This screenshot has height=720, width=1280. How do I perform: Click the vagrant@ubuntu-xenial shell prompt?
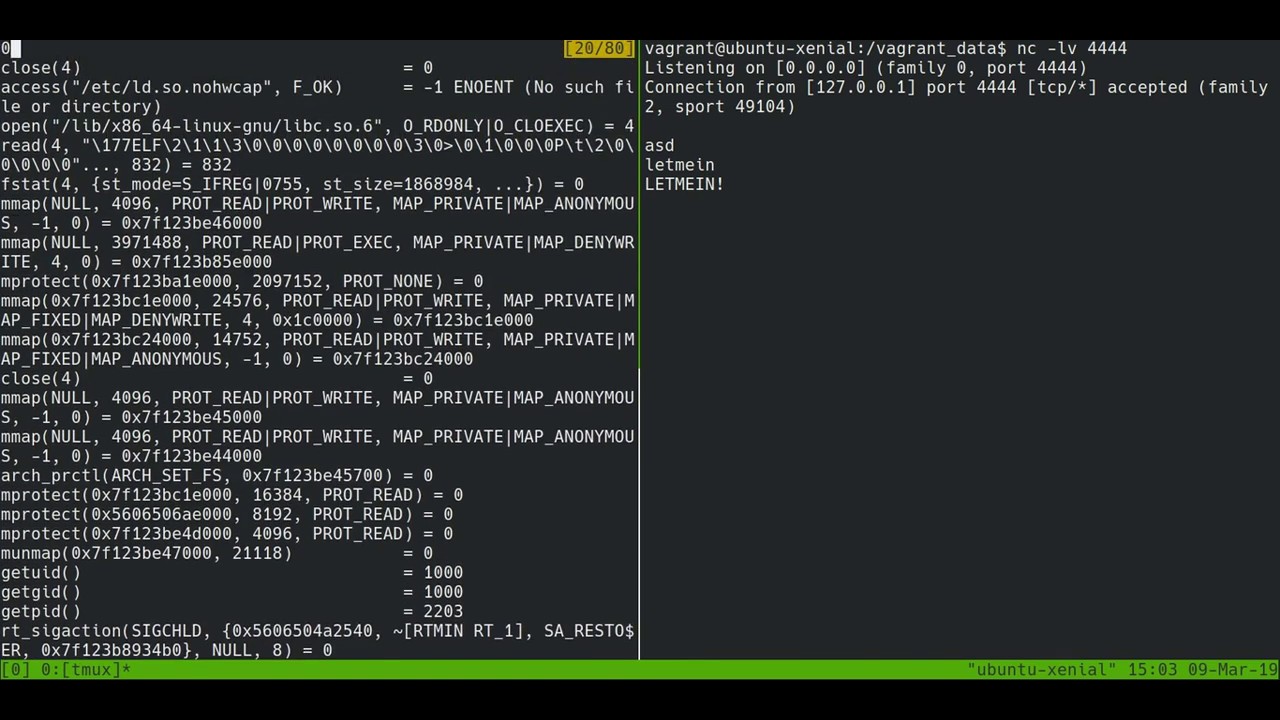pos(825,48)
